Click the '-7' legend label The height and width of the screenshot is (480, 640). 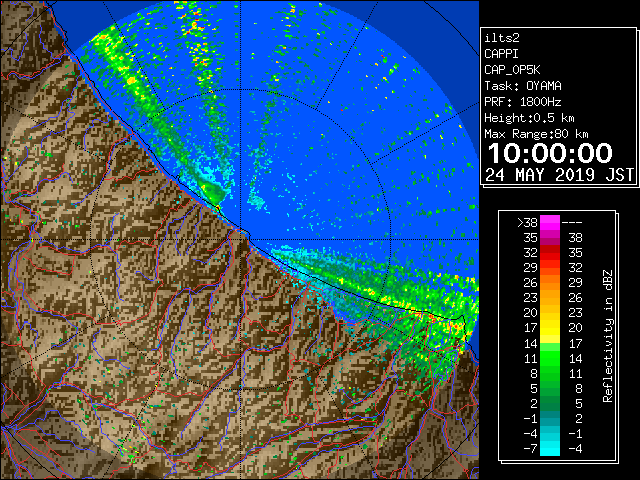[531, 448]
